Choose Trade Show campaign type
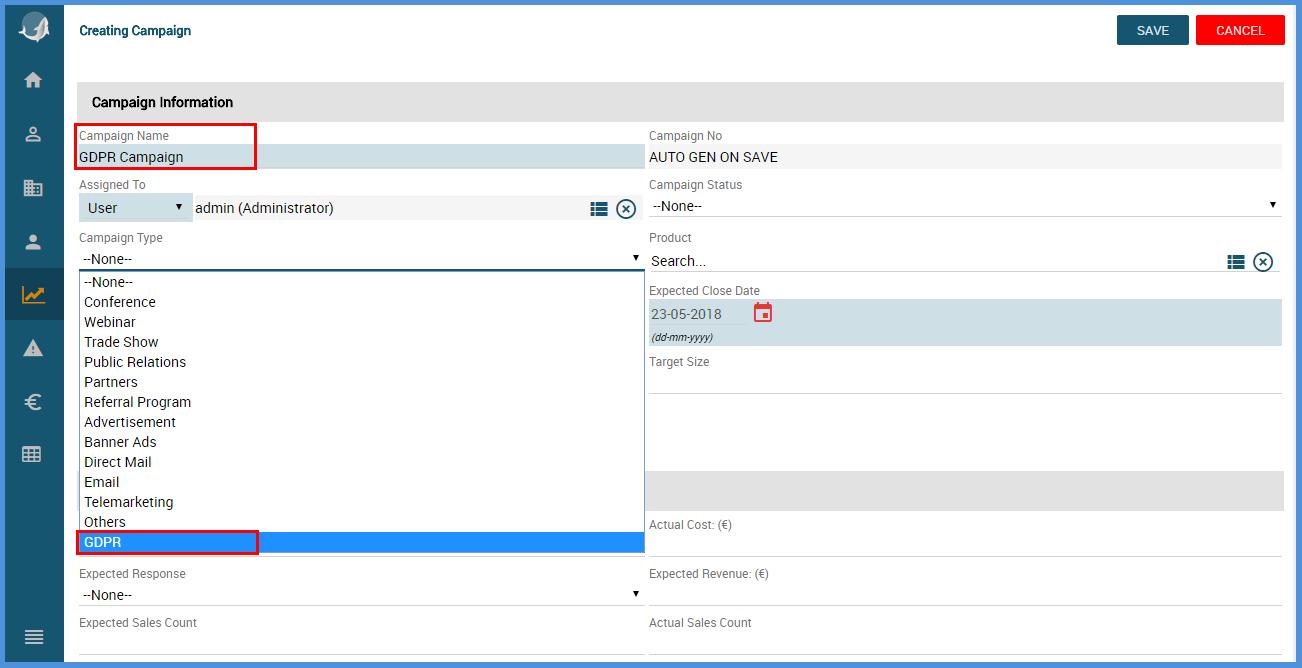Viewport: 1302px width, 668px height. coord(361,342)
